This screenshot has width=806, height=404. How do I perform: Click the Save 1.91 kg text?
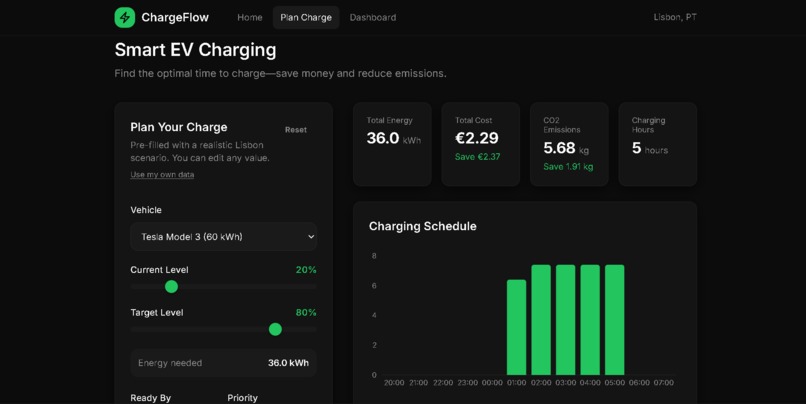(568, 167)
